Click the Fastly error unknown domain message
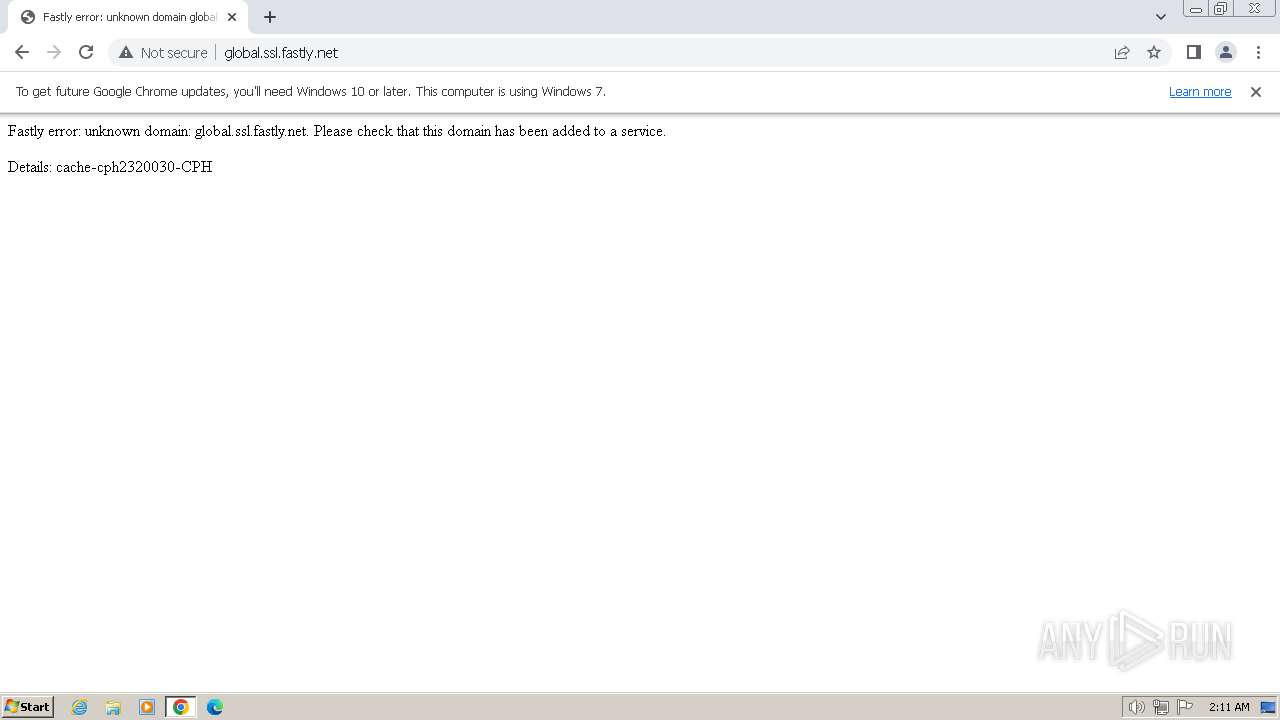Viewport: 1280px width, 720px height. (x=337, y=131)
